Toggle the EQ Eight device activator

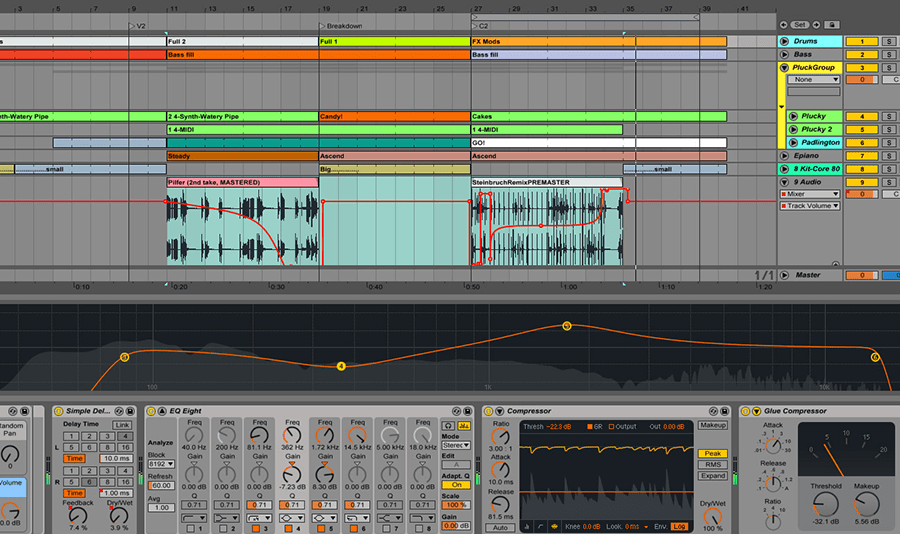point(151,411)
